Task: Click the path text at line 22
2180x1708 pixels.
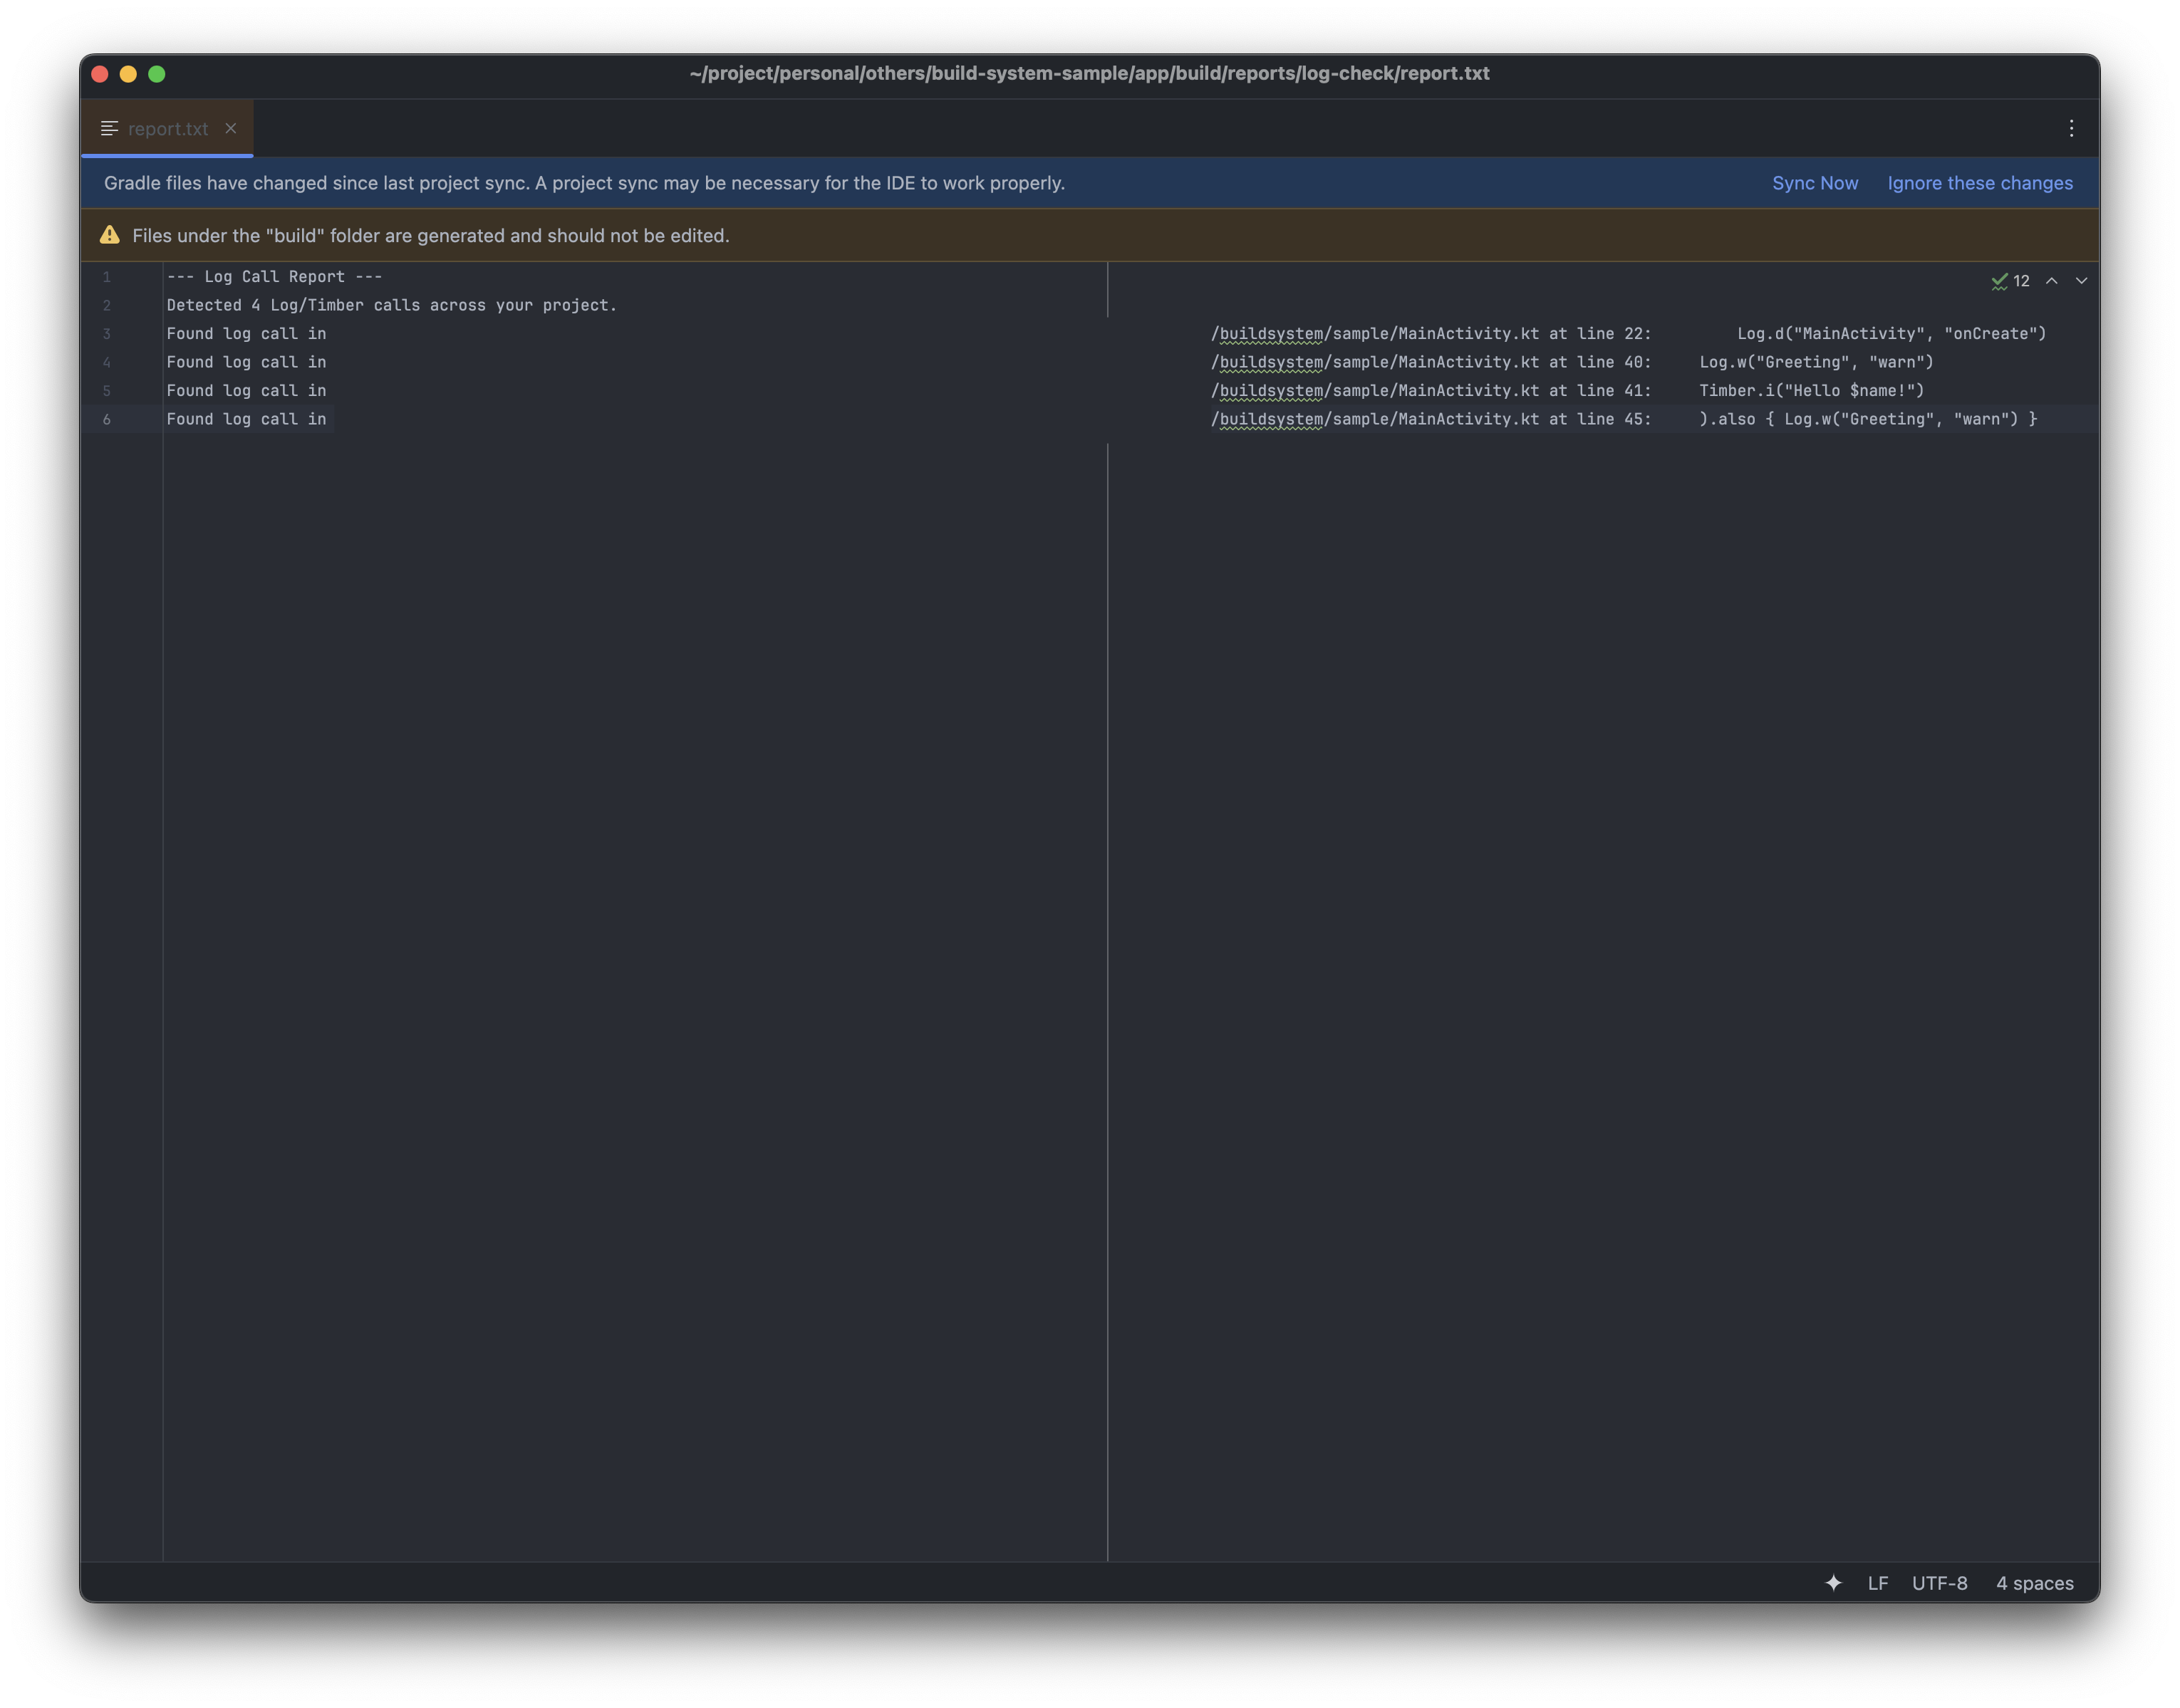Action: 1431,334
